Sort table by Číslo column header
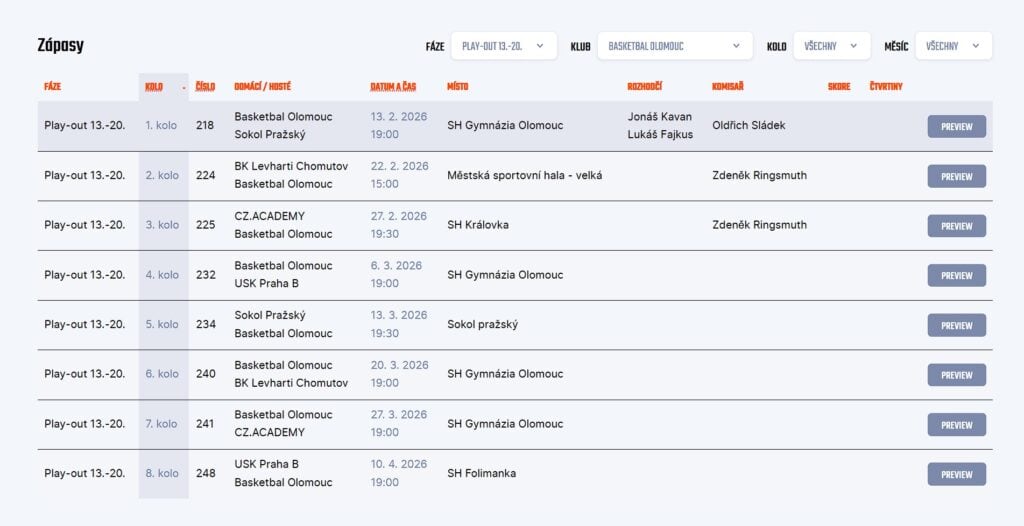The image size is (1024, 526). [x=205, y=87]
